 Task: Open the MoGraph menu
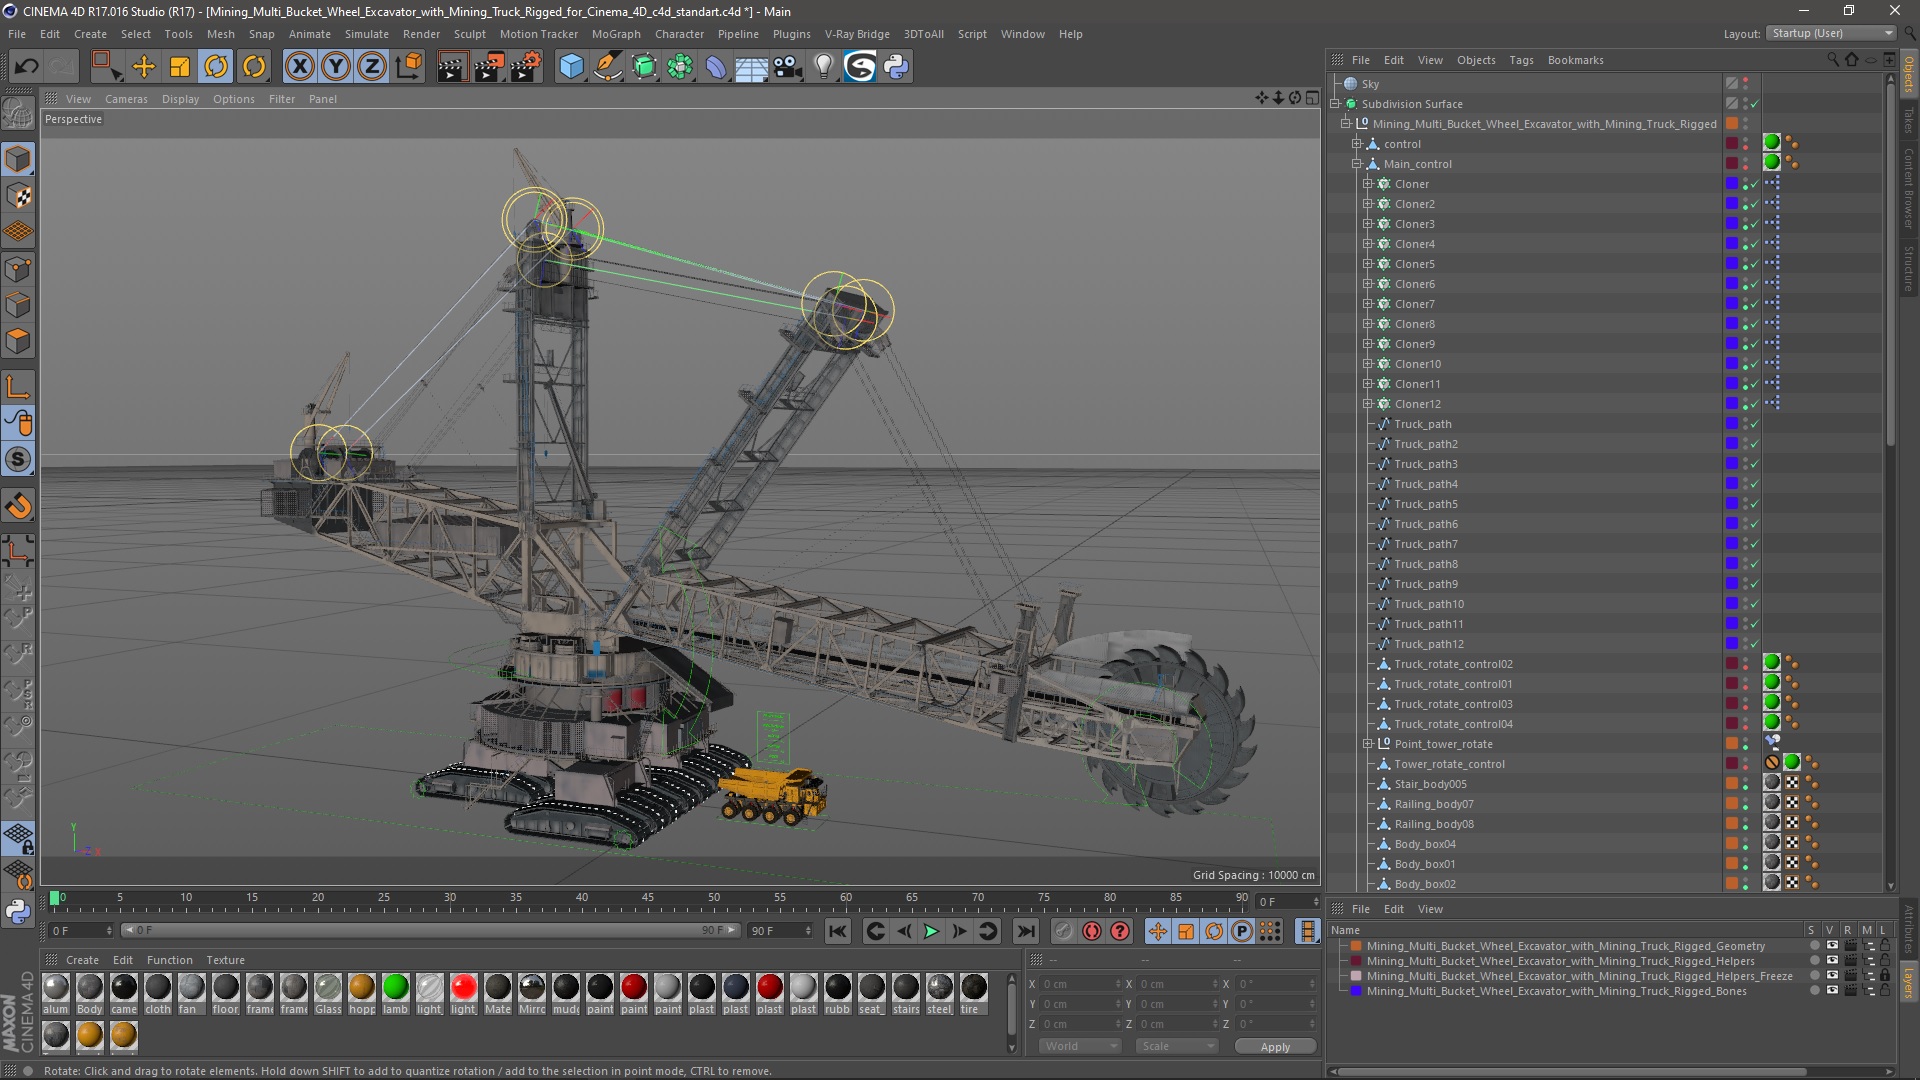click(616, 34)
